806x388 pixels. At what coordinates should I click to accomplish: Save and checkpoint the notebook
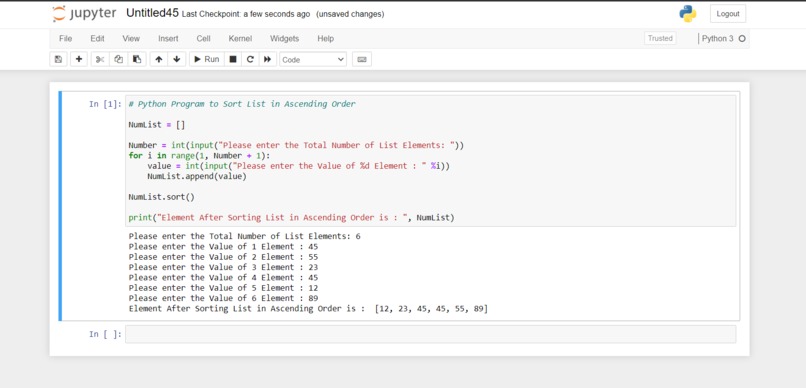coord(58,59)
